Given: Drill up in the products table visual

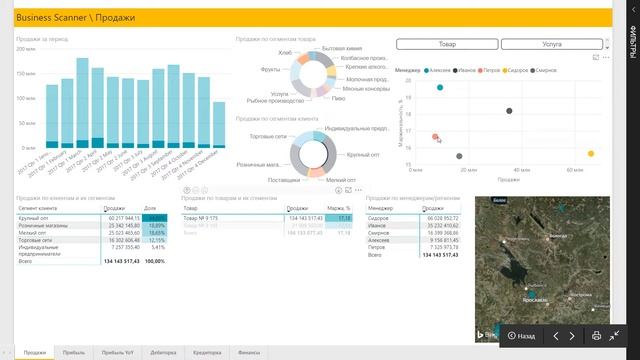Looking at the screenshot, I should click(x=187, y=190).
